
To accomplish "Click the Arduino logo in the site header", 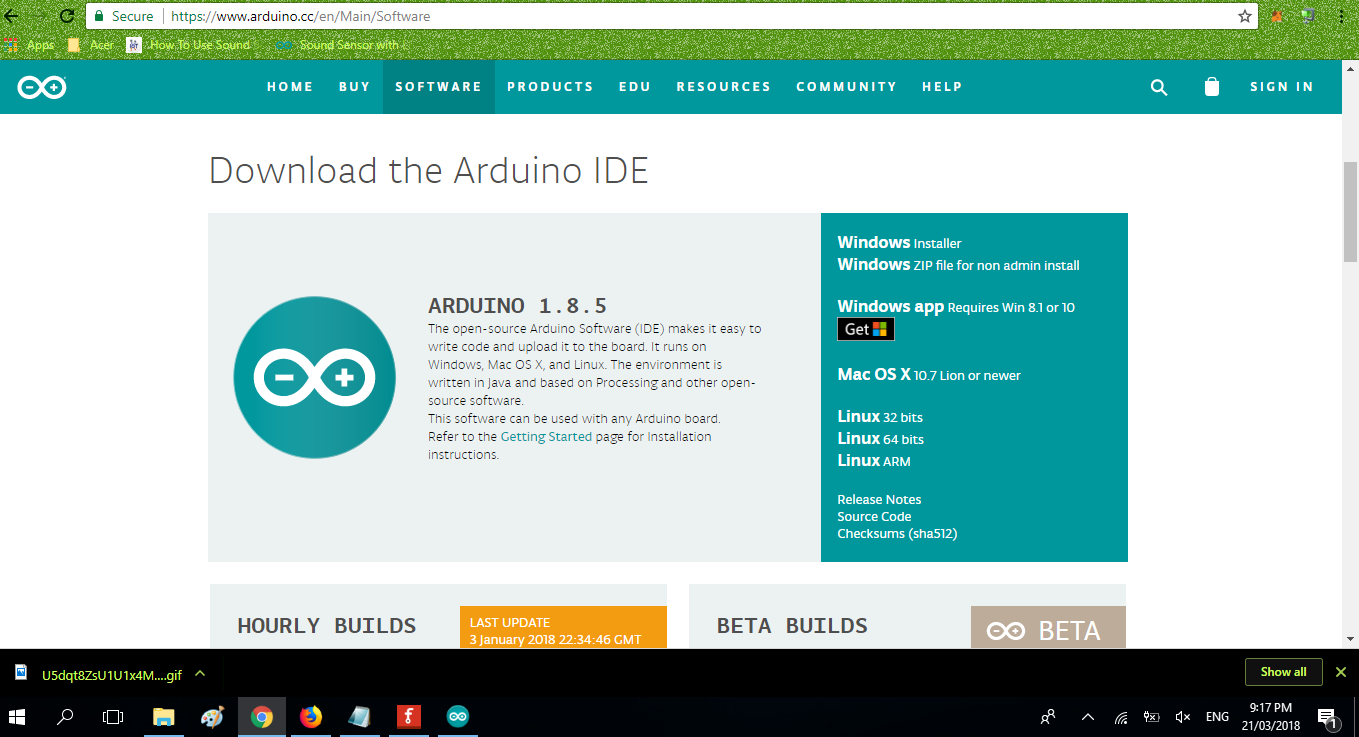I will [x=41, y=87].
